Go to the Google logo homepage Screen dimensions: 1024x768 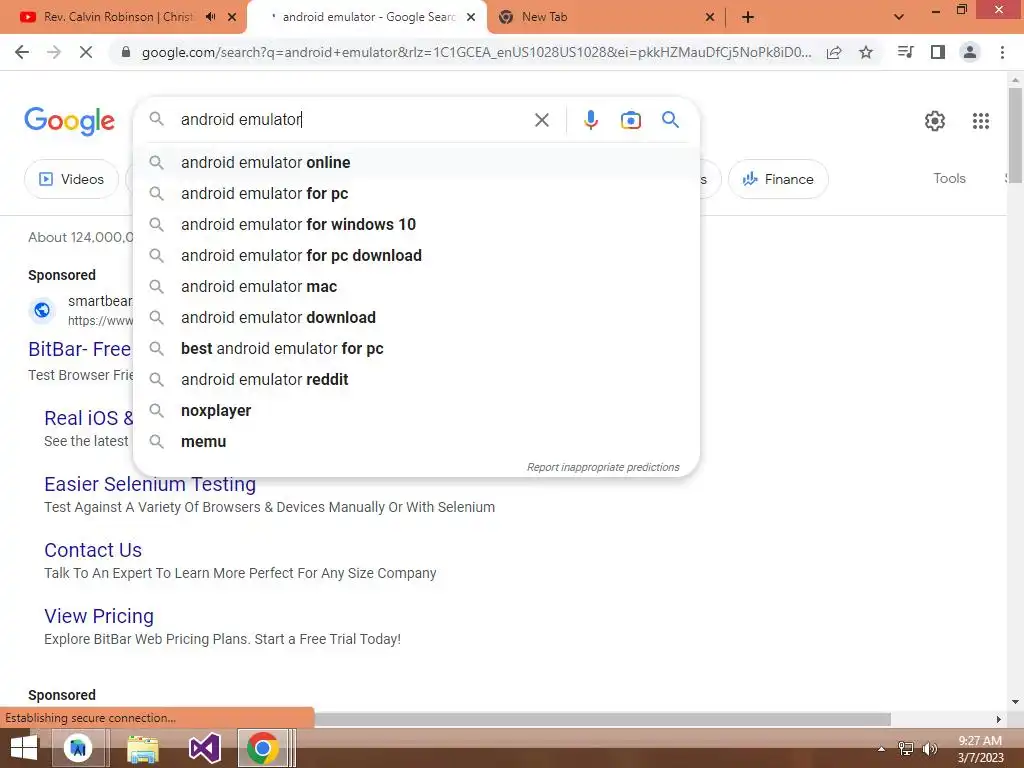[69, 121]
